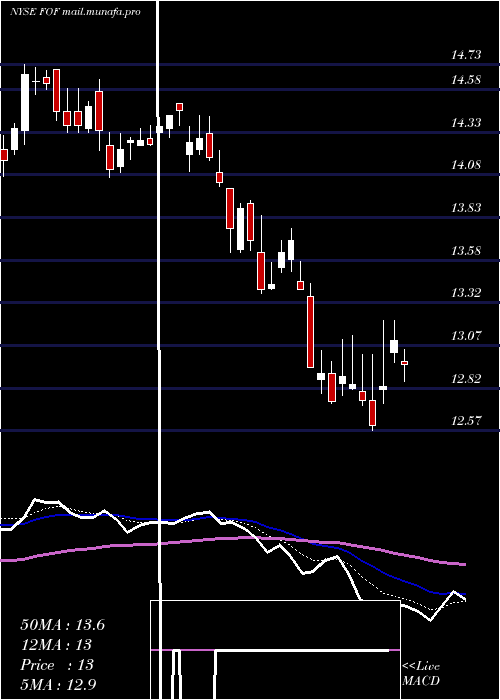This screenshot has width=500, height=700.
Task: Click the <<Live MACD label
Action: [x=421, y=673]
